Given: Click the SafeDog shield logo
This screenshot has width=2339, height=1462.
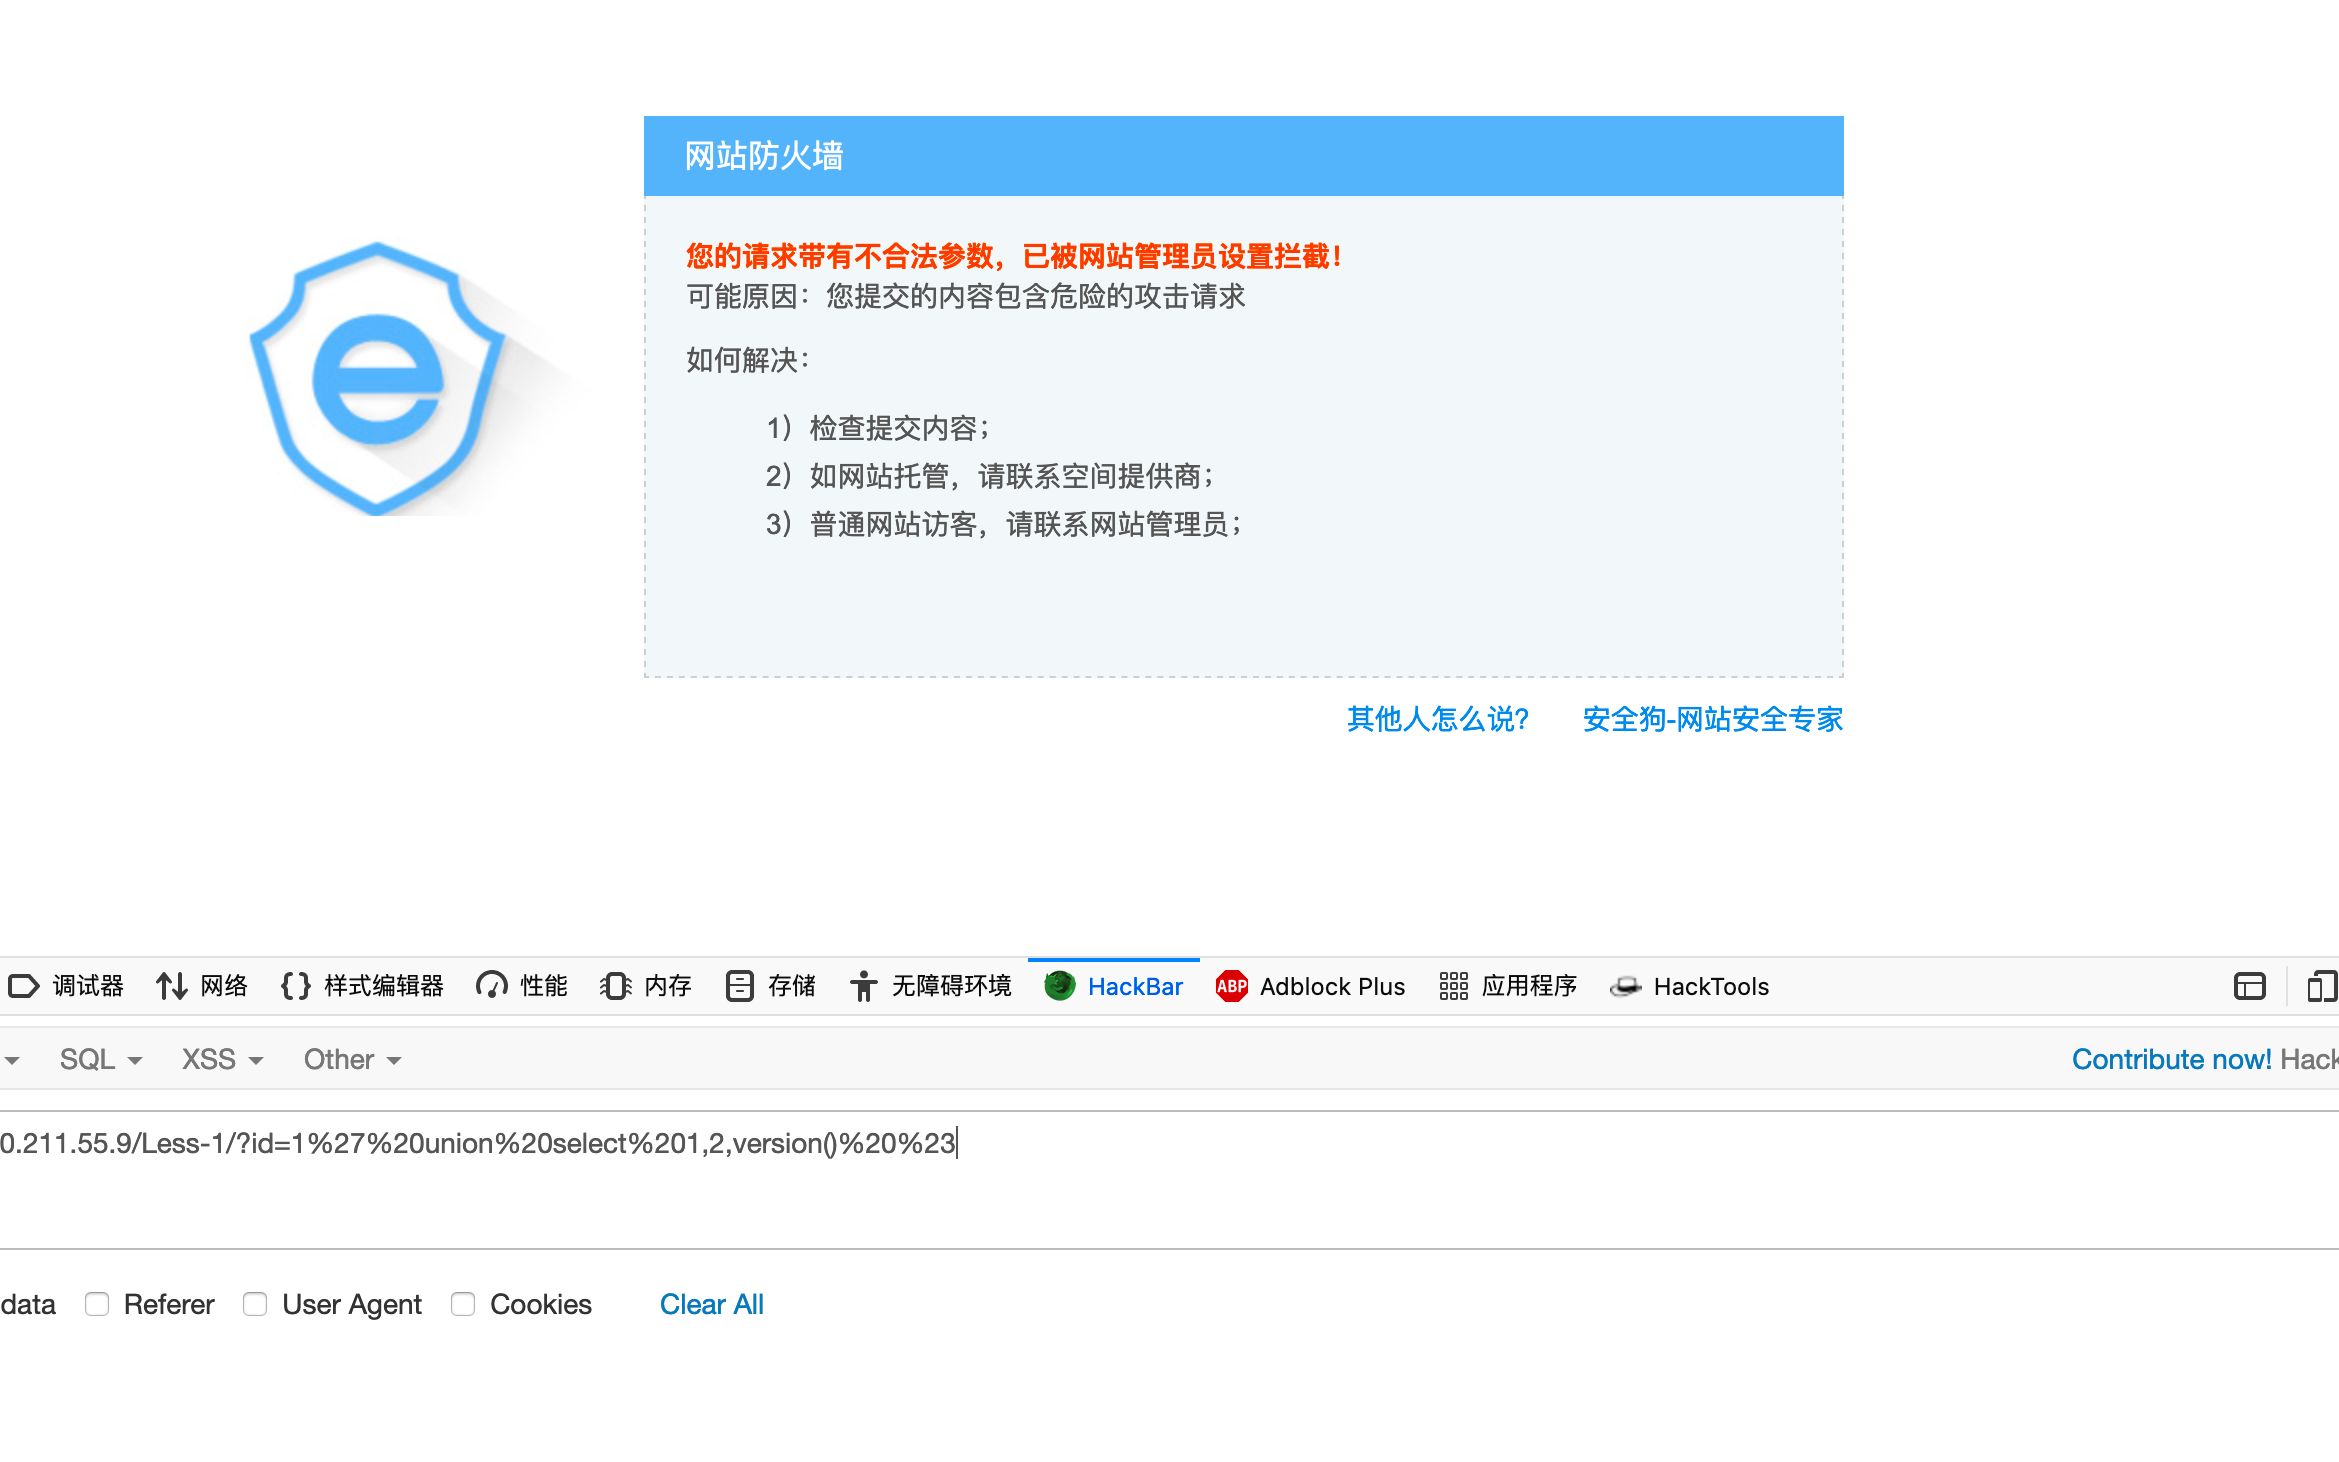Looking at the screenshot, I should click(x=378, y=378).
